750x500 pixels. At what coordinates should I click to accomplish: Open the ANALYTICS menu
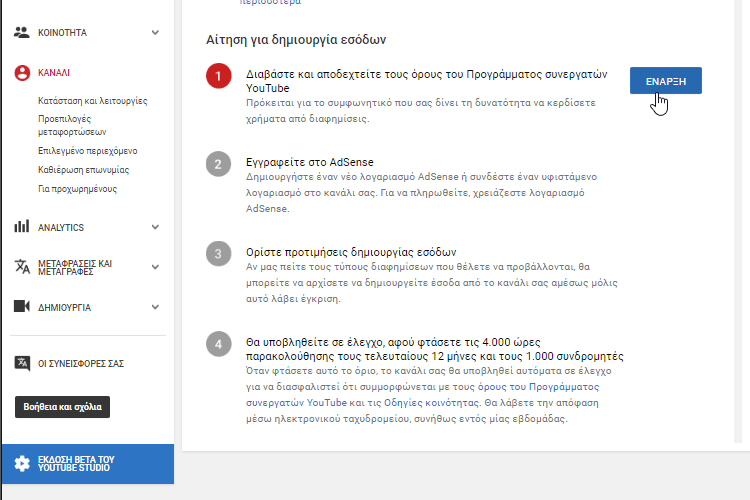click(61, 228)
